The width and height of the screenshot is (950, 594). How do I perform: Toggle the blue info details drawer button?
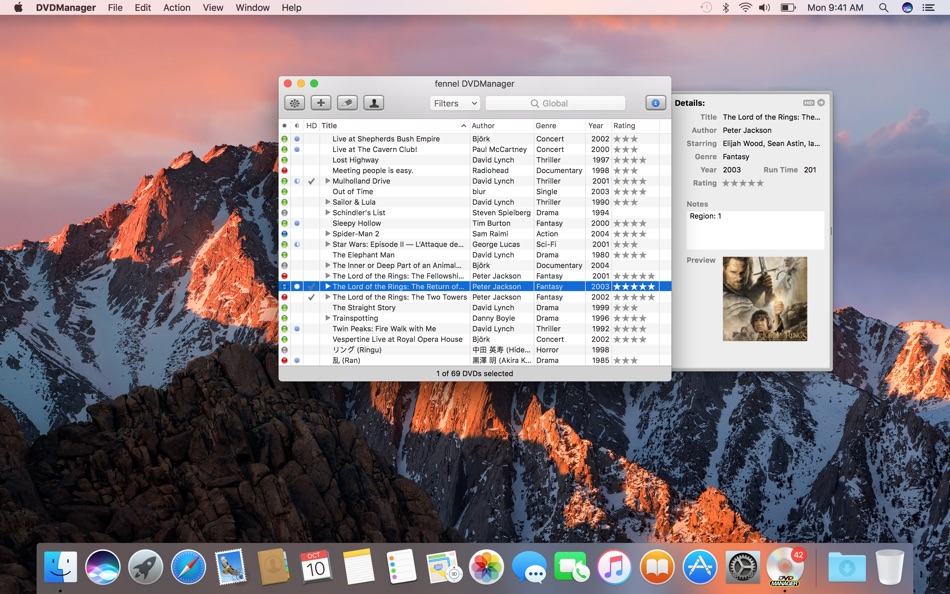click(x=655, y=103)
